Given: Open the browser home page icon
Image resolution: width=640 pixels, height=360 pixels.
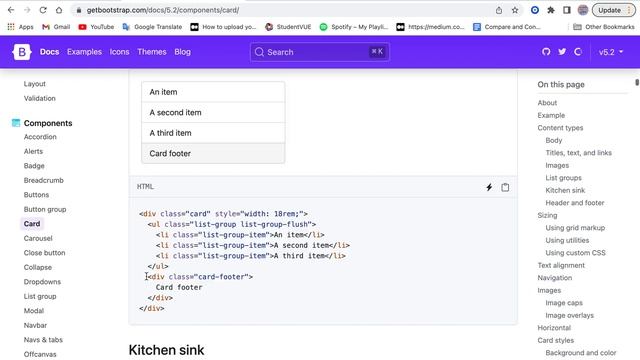Looking at the screenshot, I should pos(59,10).
